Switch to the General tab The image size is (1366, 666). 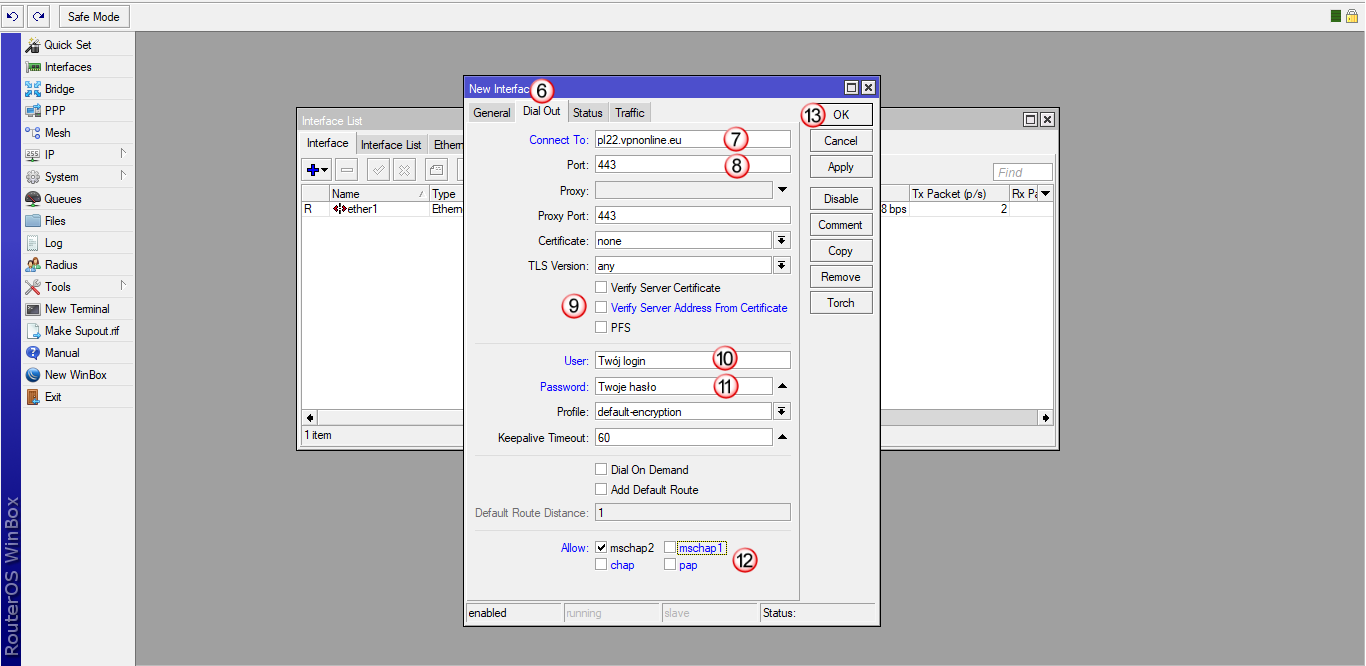click(492, 113)
